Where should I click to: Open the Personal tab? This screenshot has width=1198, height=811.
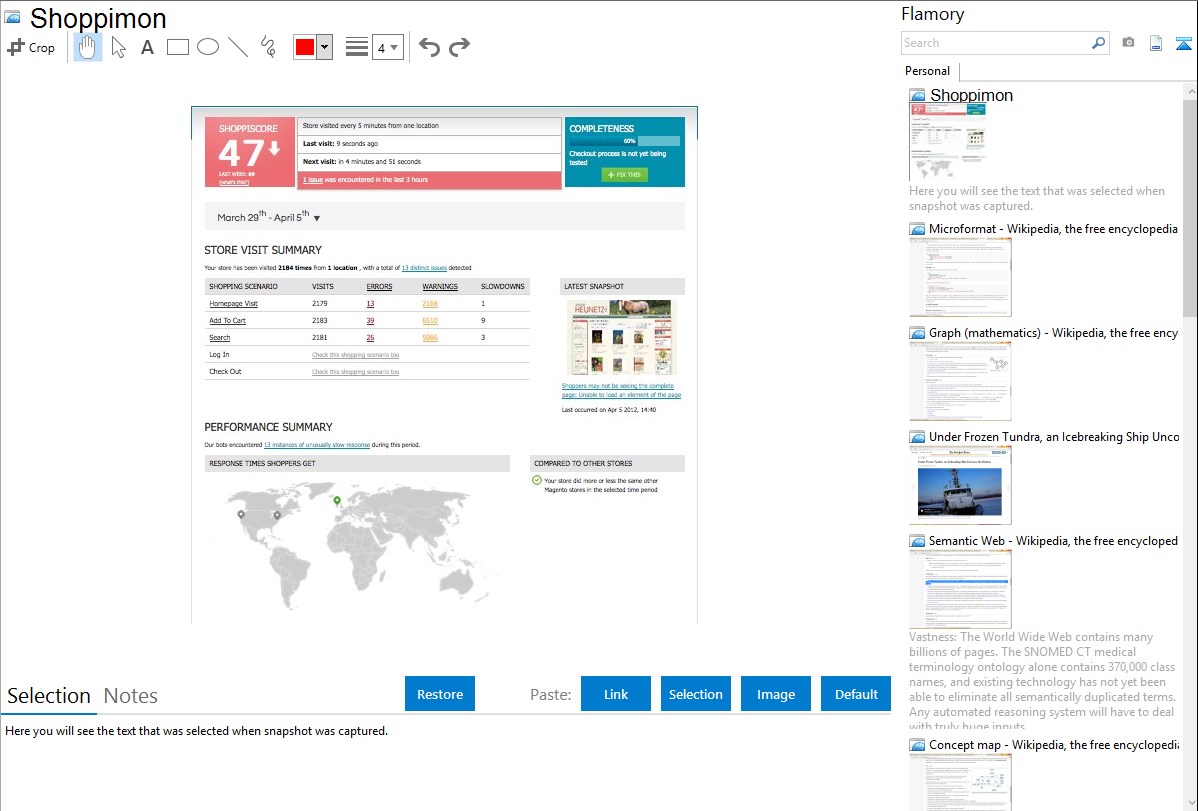[927, 71]
